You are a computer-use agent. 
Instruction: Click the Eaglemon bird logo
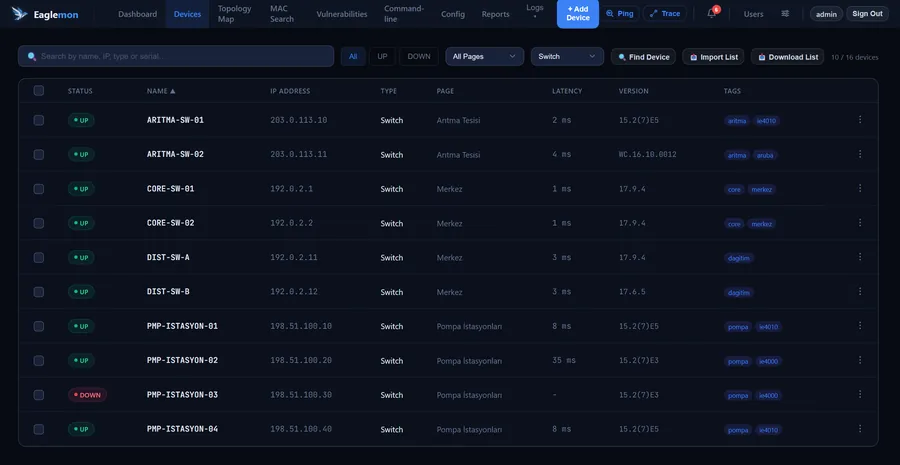coord(20,14)
